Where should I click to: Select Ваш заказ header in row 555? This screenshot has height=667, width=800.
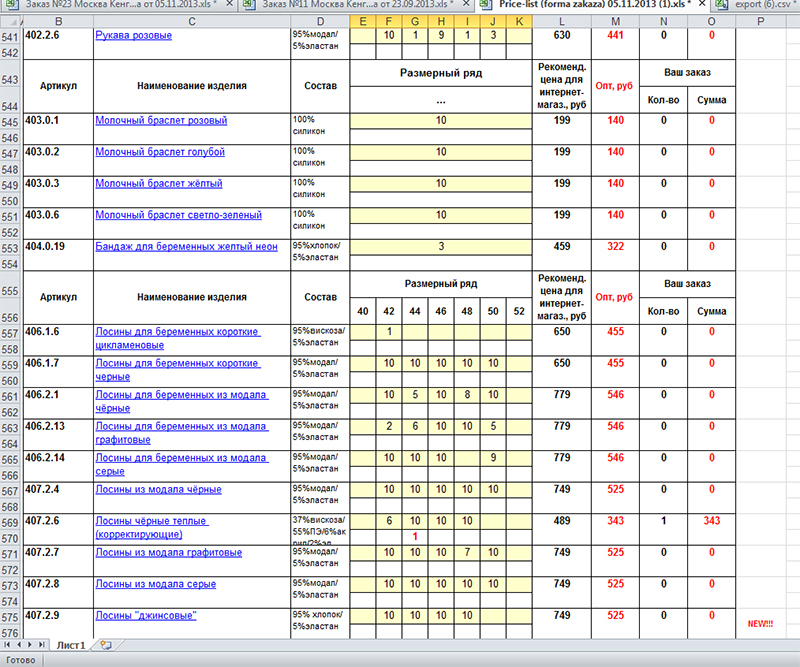pyautogui.click(x=687, y=284)
